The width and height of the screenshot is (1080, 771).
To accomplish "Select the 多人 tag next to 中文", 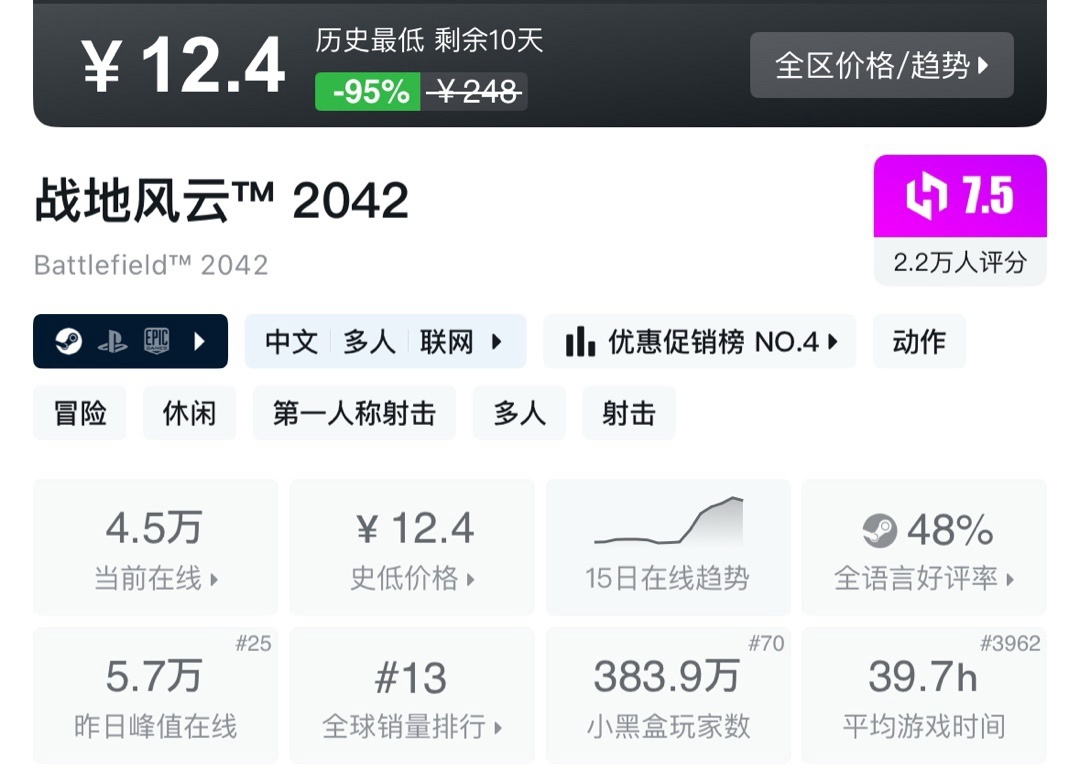I will 369,342.
